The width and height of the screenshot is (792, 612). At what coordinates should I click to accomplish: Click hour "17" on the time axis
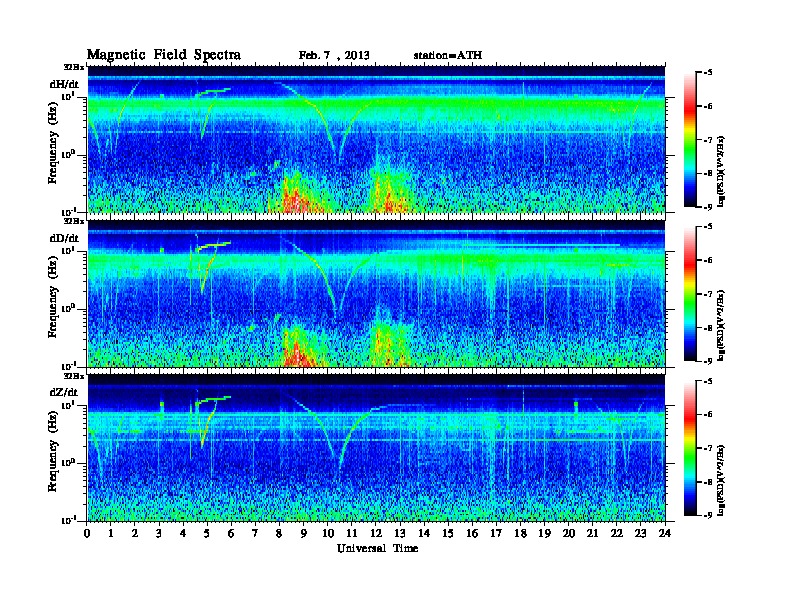tap(496, 533)
